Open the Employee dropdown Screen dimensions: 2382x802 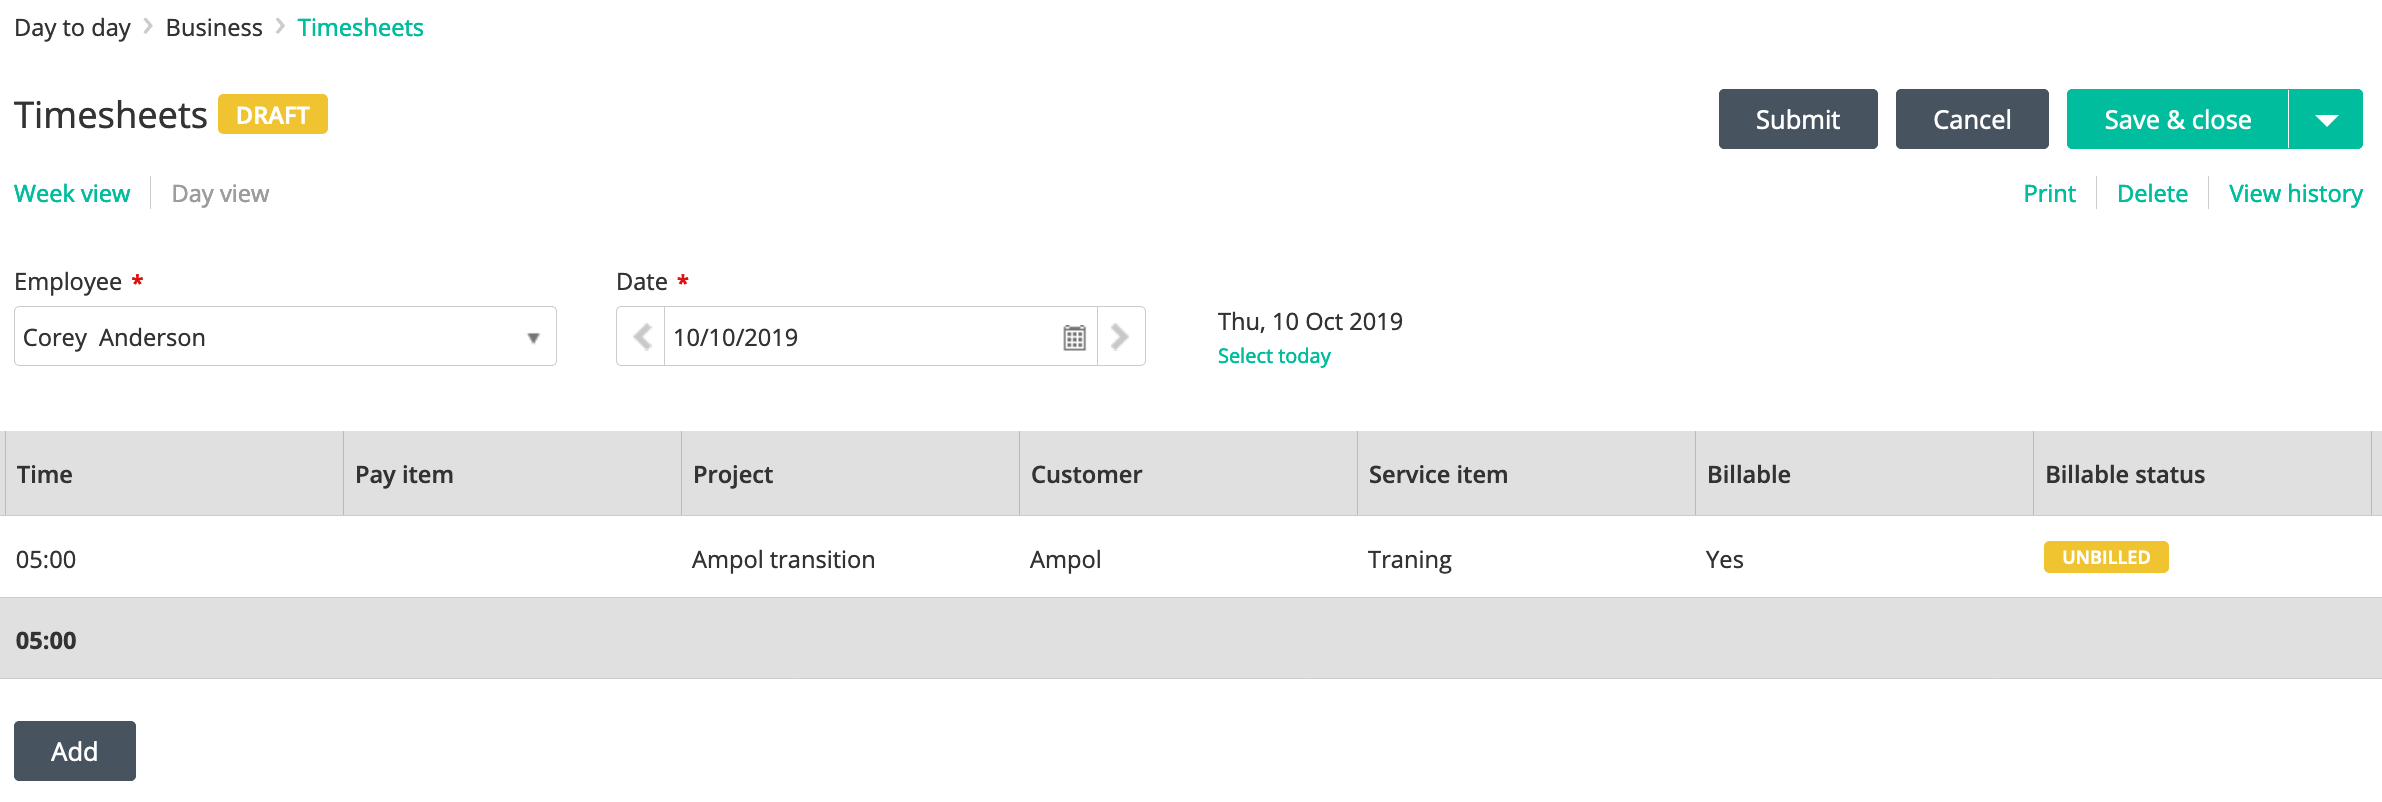click(285, 337)
